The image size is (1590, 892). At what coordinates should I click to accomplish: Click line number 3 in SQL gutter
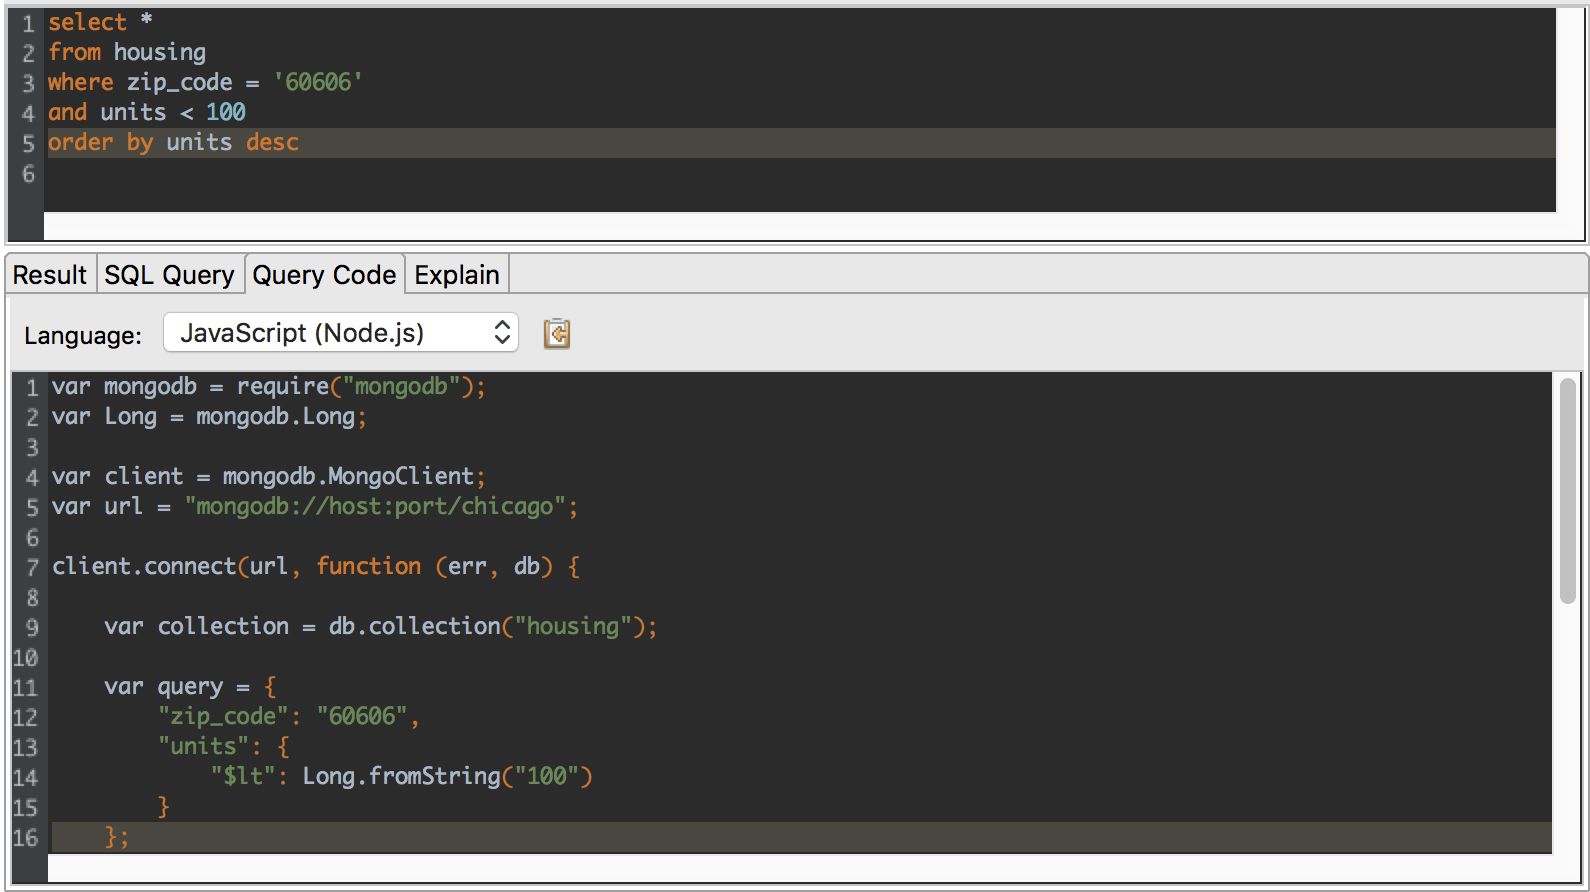click(28, 83)
